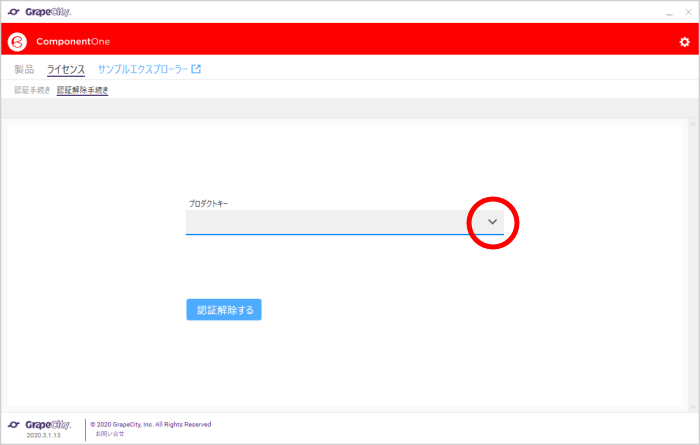Open the お問い合せ link in footer
Screen dimensions: 700x445
coord(110,434)
